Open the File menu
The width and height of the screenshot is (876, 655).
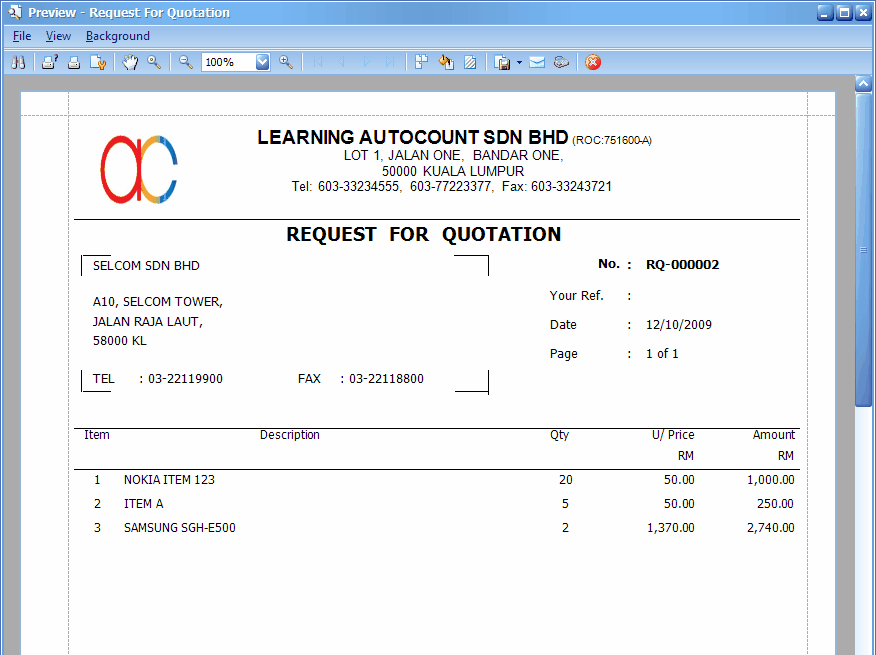tap(22, 36)
